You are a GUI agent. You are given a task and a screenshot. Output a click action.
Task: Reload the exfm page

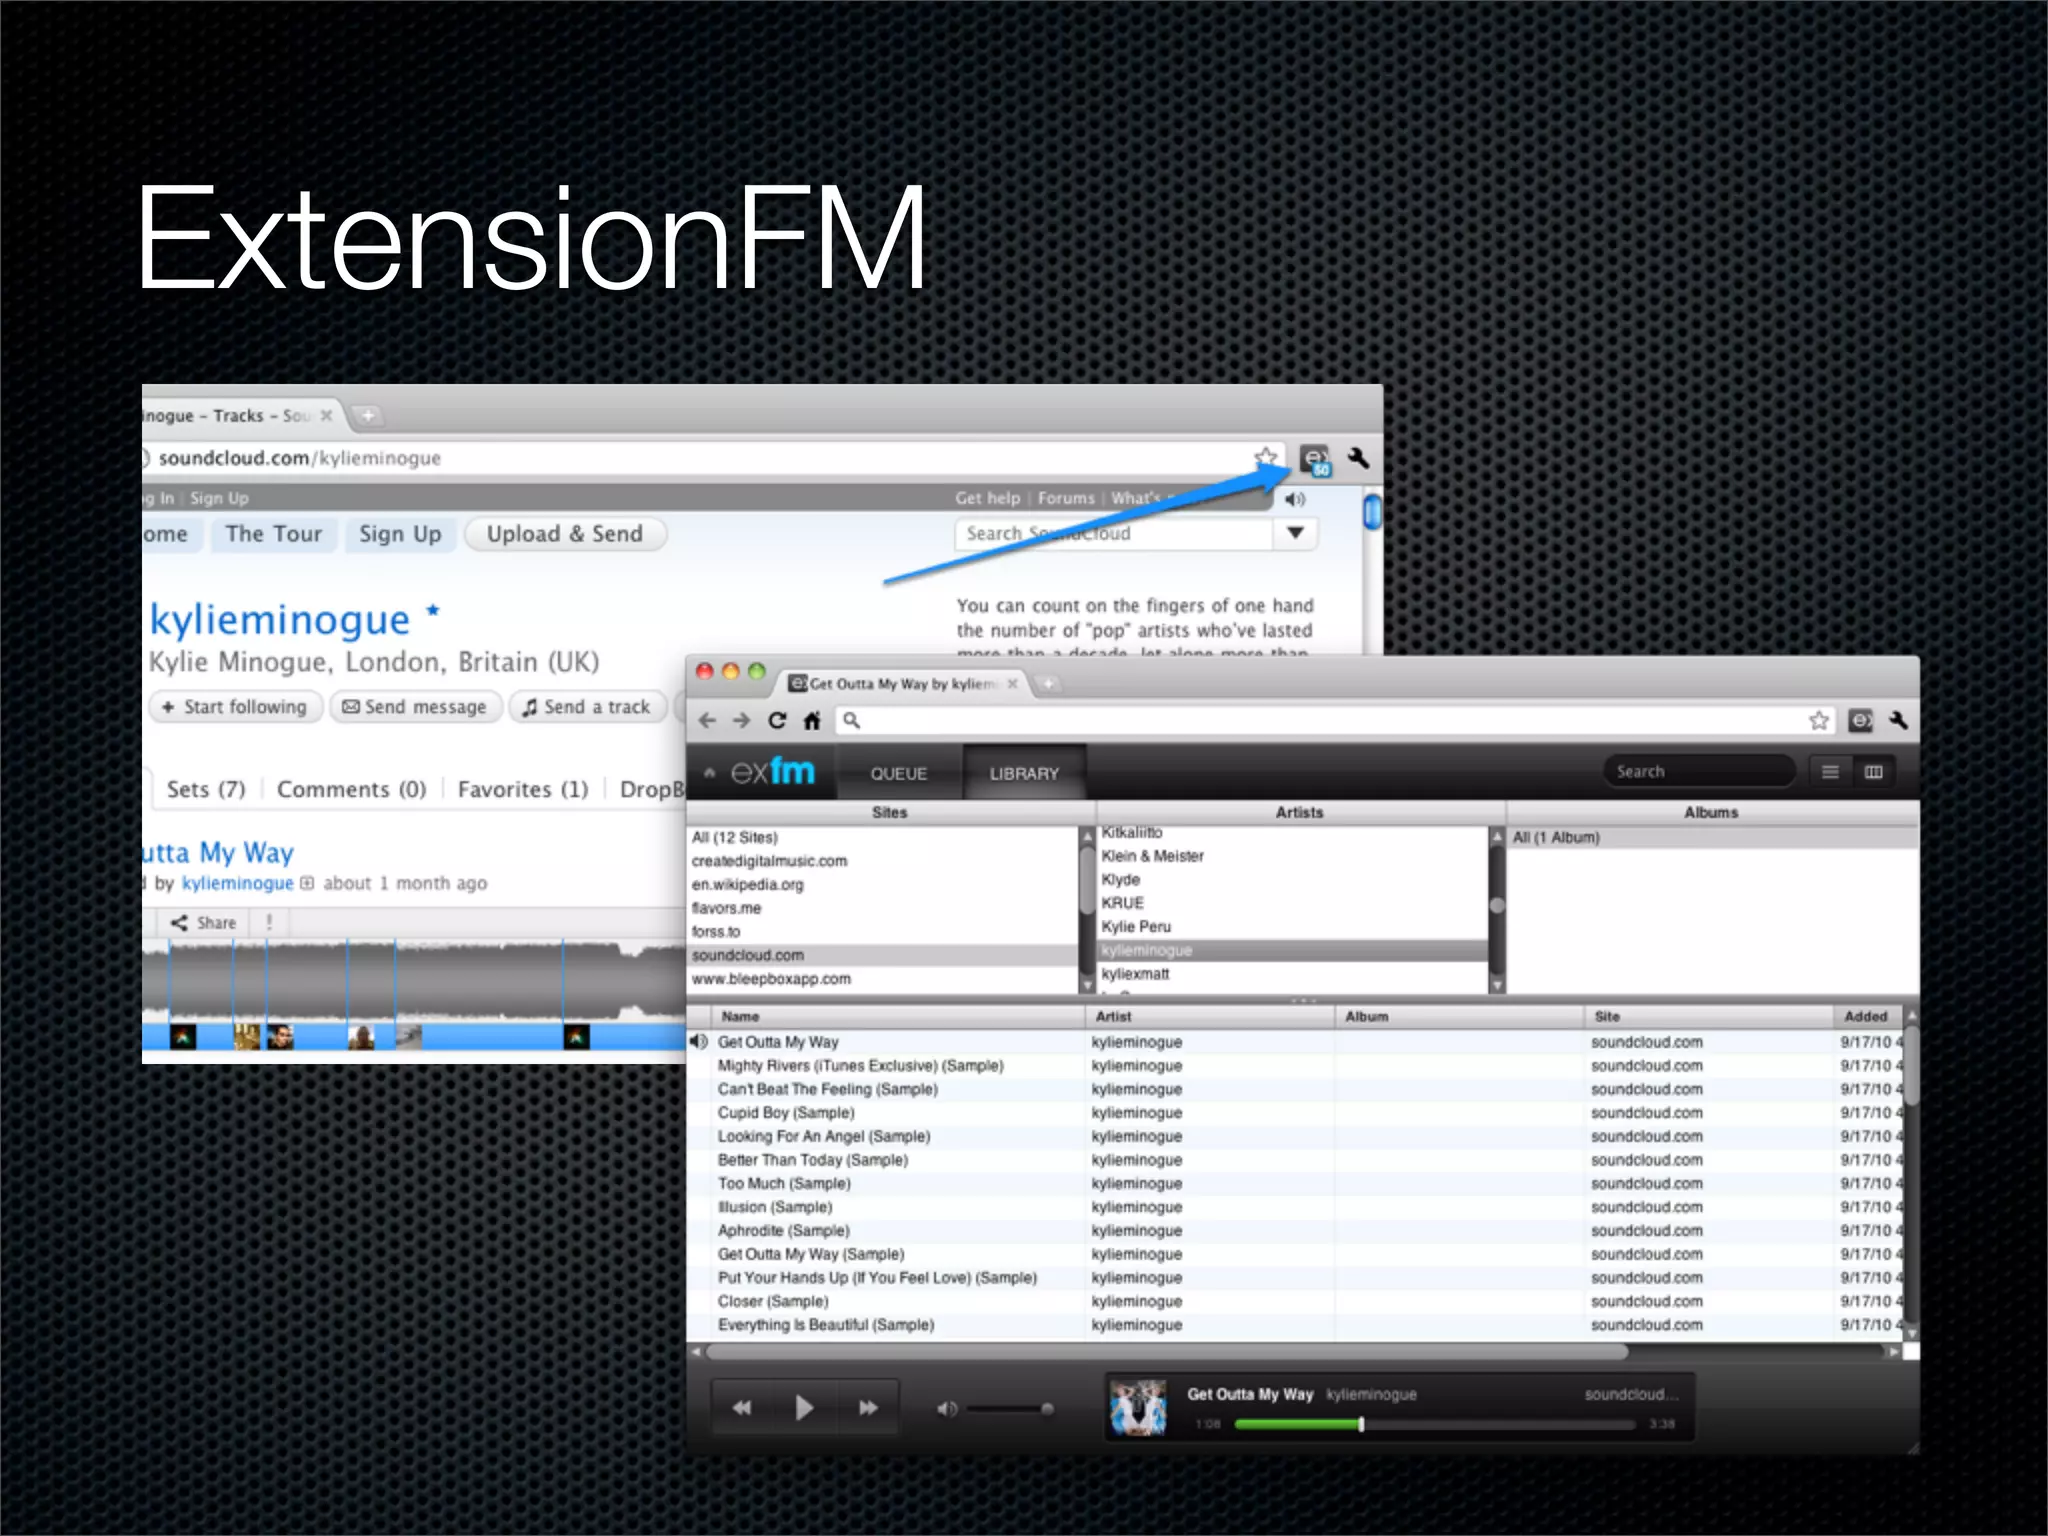pos(777,720)
